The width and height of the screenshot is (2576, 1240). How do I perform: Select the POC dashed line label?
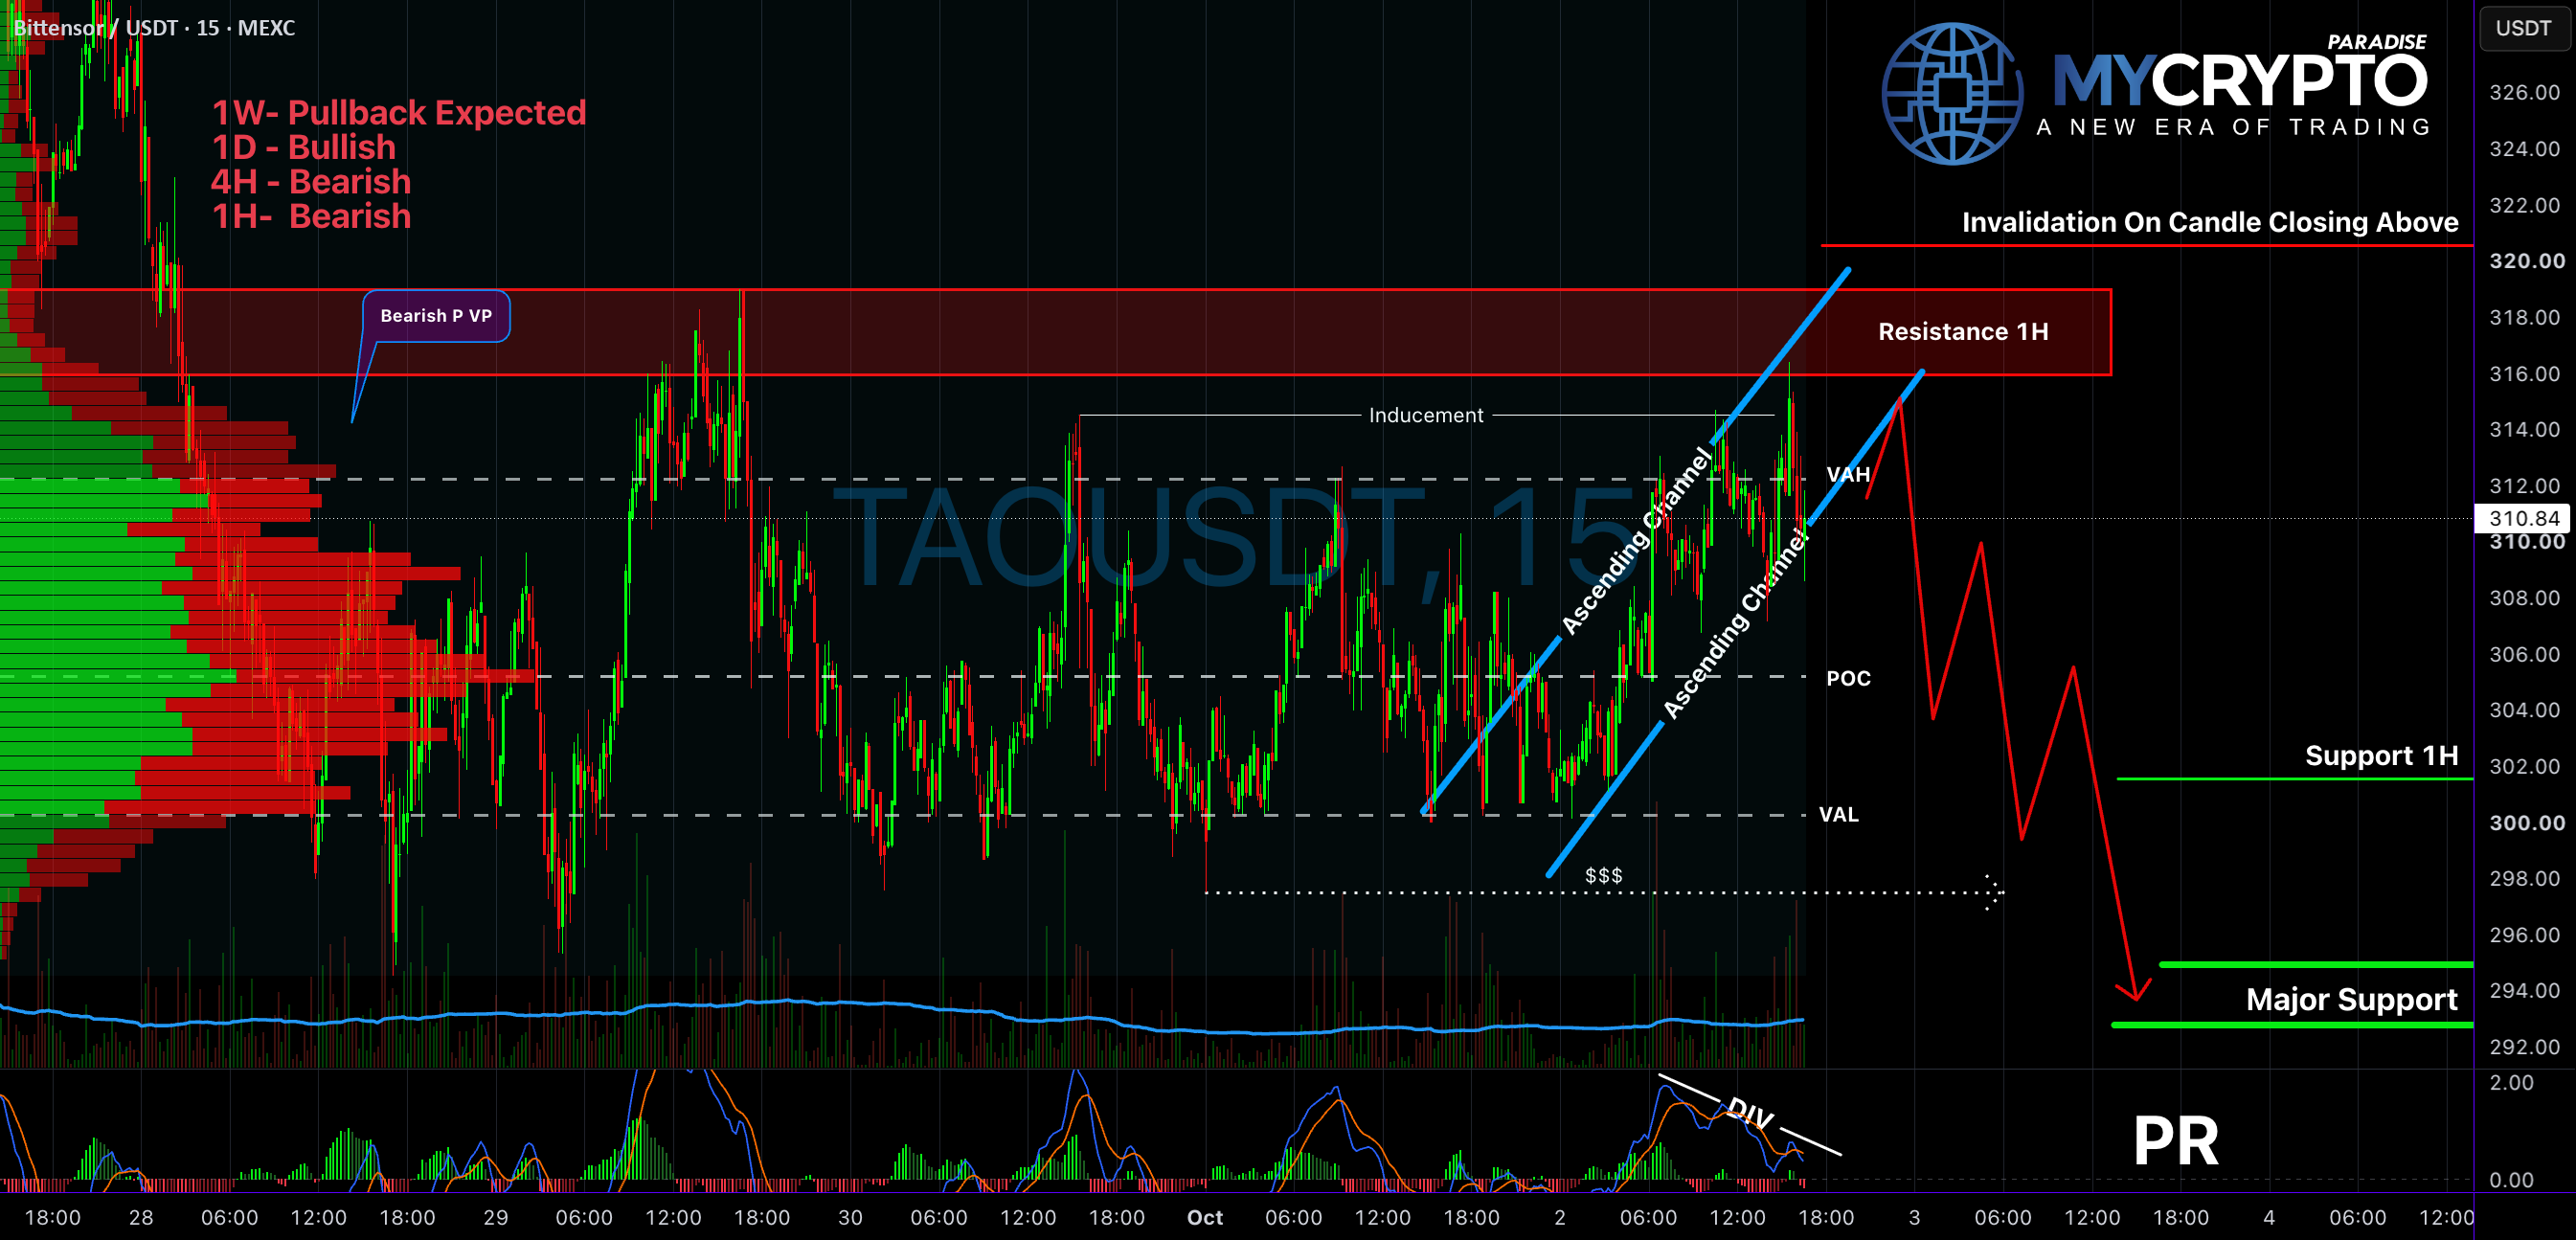(1848, 678)
